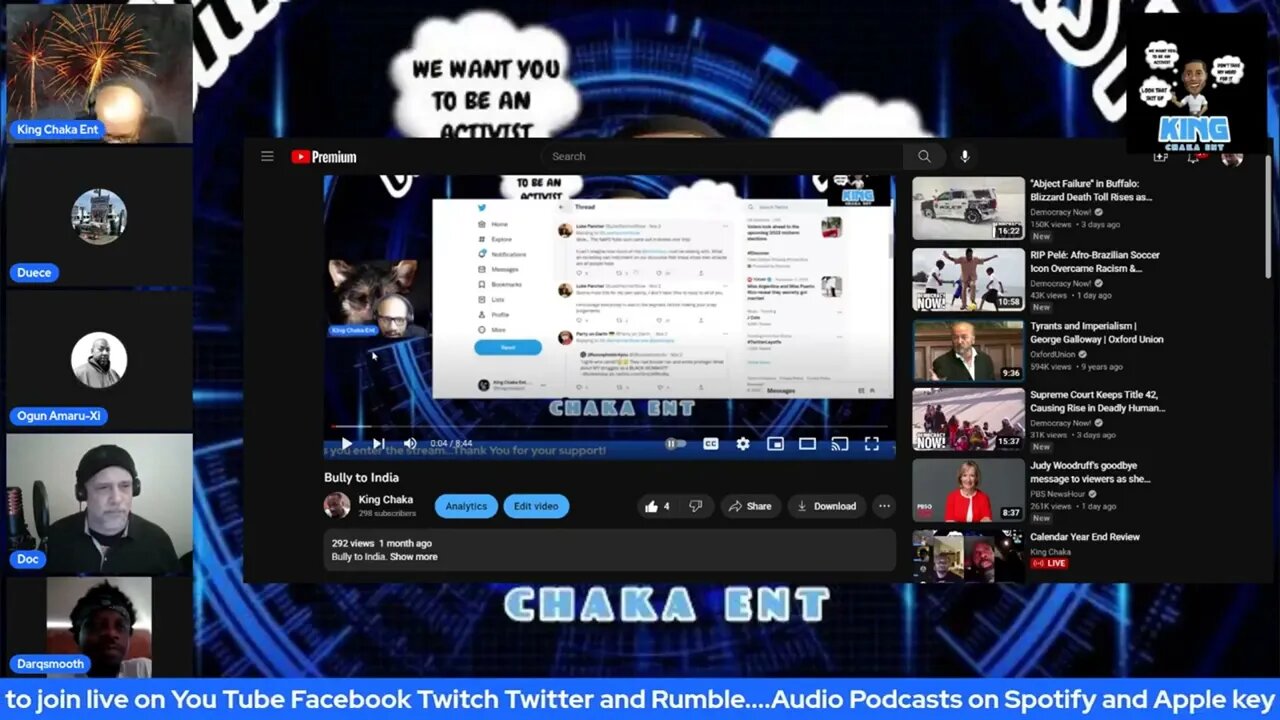Screen dimensions: 1280x720
Task: Start voice search with microphone icon
Action: coord(965,156)
